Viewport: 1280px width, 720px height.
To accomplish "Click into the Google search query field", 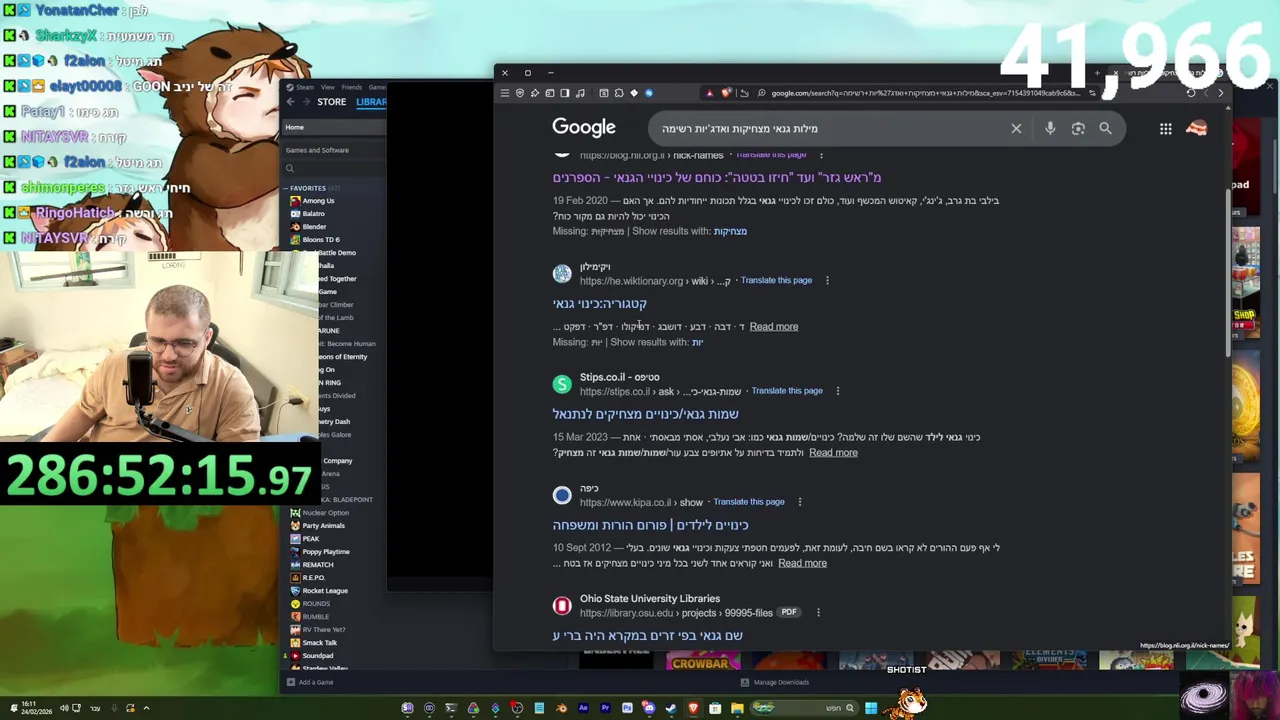I will click(x=830, y=128).
